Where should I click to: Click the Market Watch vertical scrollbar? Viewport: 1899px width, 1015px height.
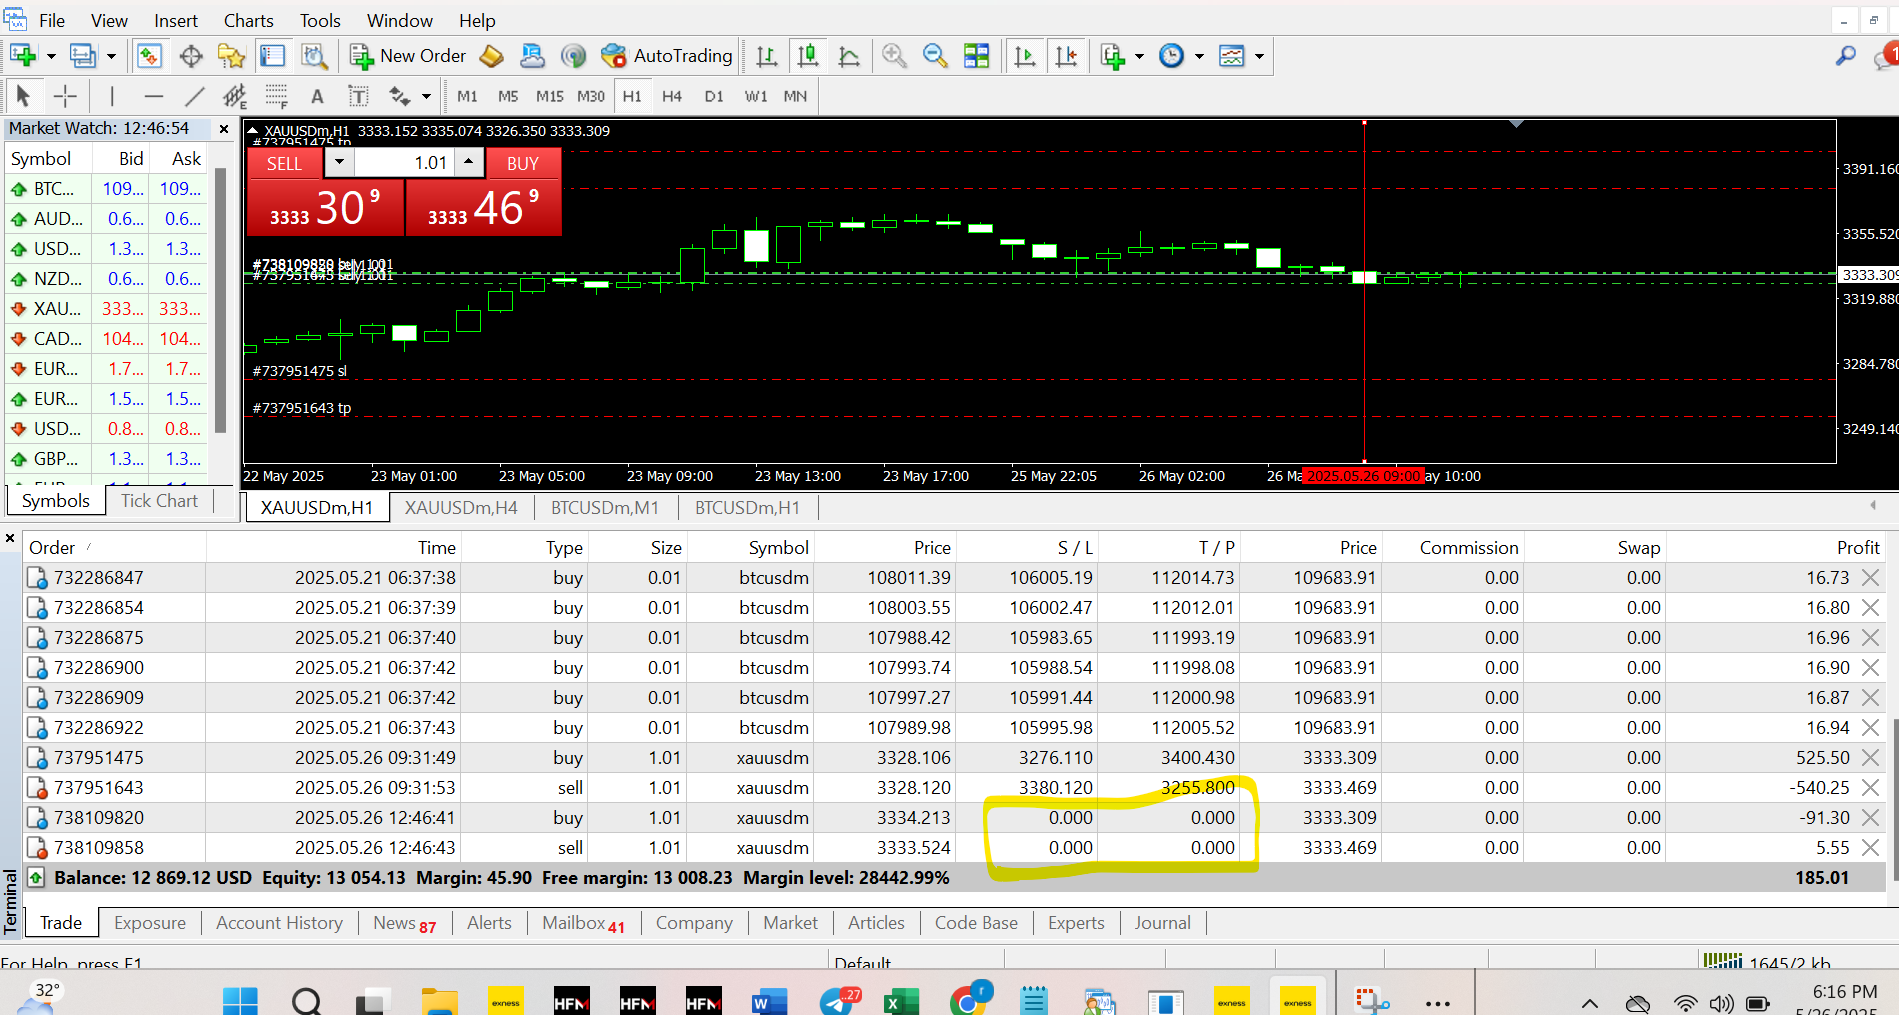(x=221, y=300)
